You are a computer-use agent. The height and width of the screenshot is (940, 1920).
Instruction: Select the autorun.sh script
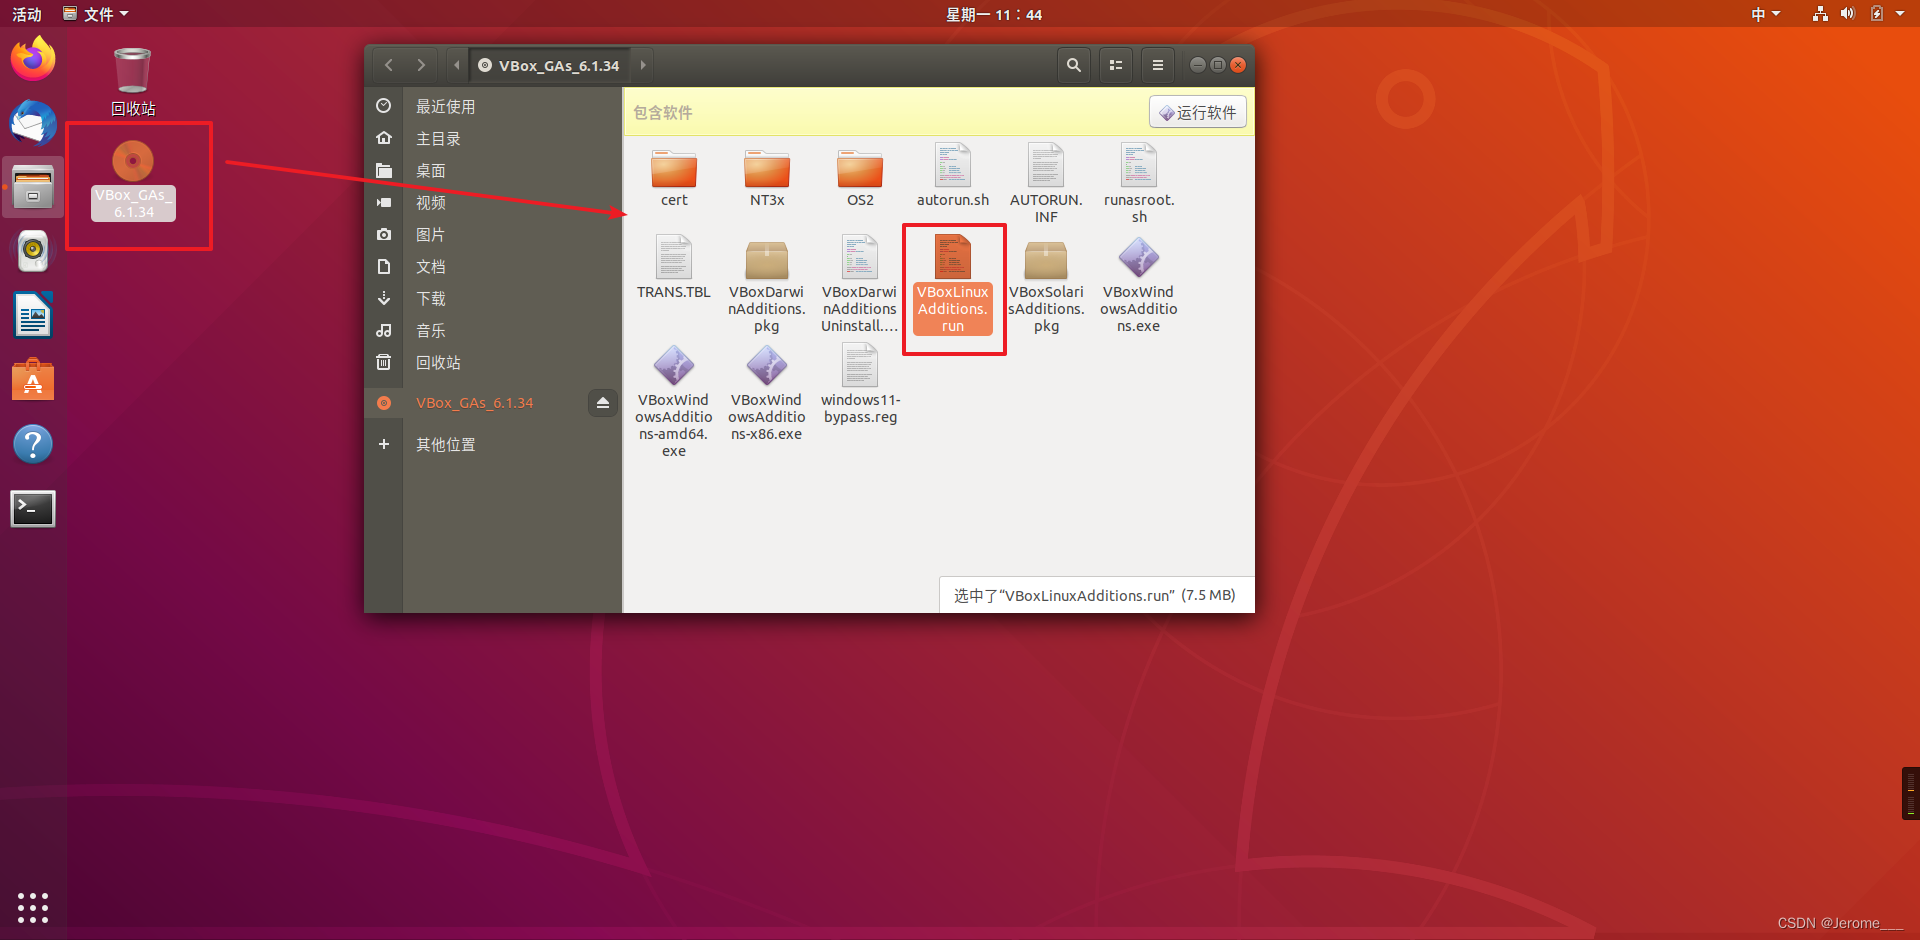(952, 172)
